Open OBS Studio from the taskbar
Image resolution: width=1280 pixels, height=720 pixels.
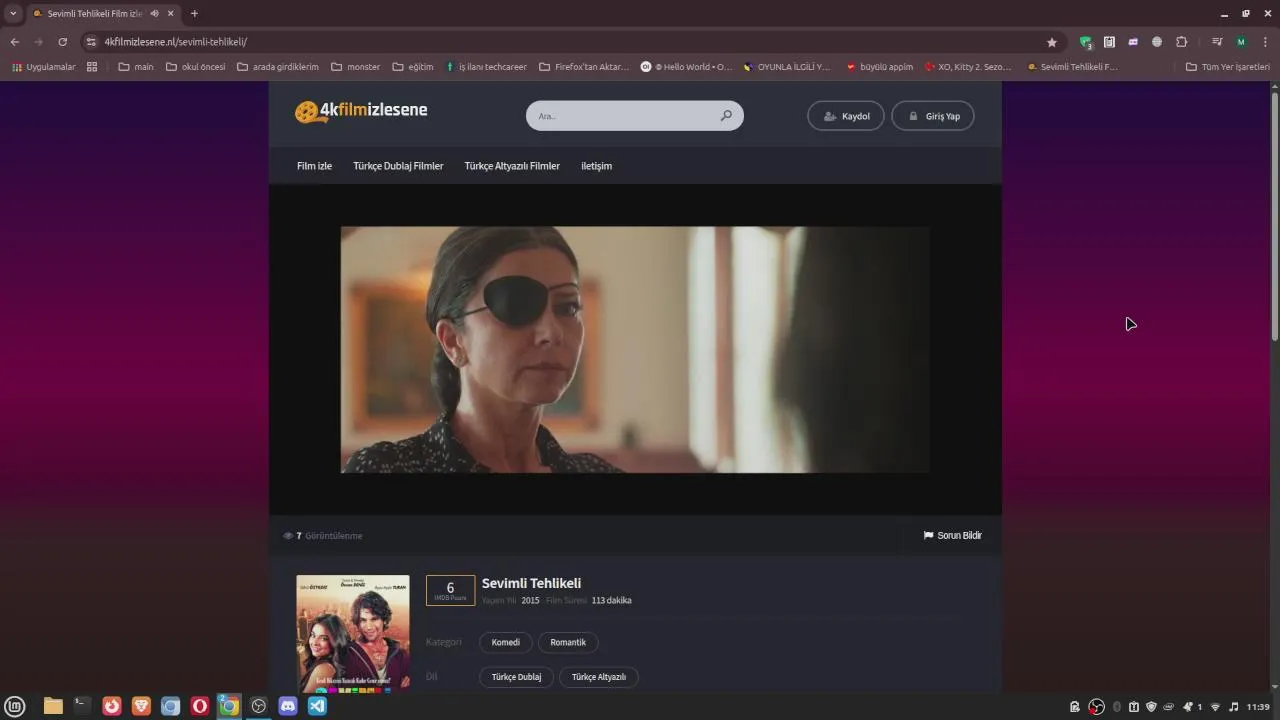259,706
